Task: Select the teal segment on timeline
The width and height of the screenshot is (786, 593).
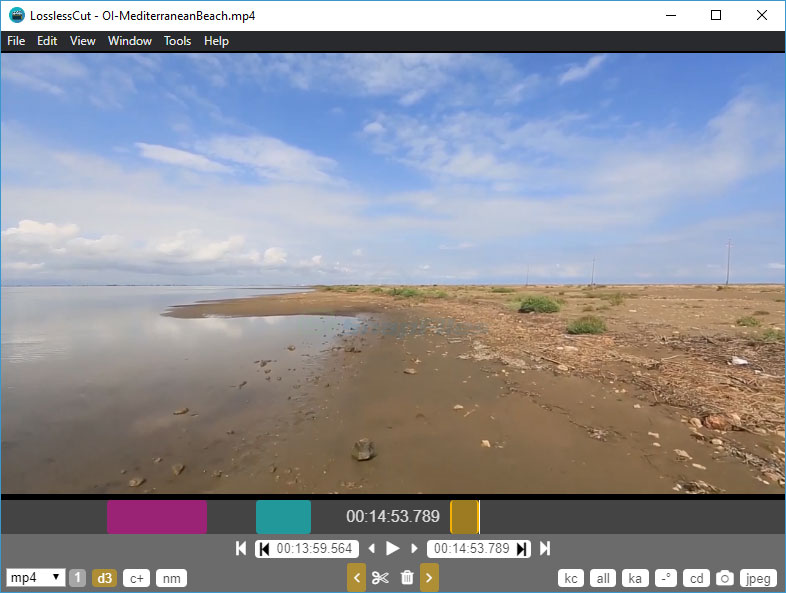Action: tap(283, 517)
